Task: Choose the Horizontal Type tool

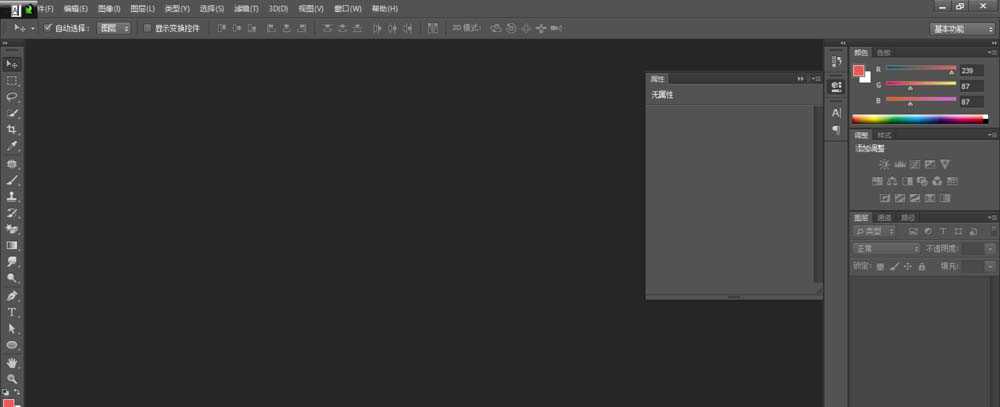Action: 12,312
